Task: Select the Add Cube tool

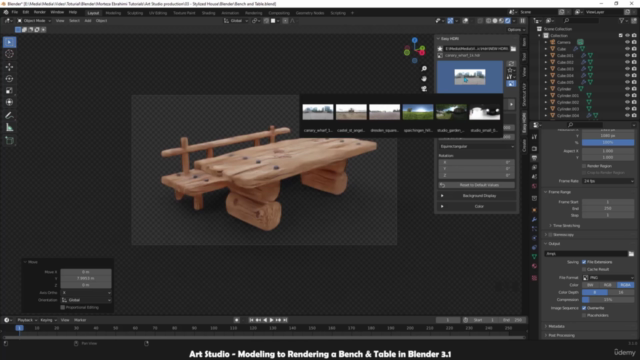Action: pos(9,141)
